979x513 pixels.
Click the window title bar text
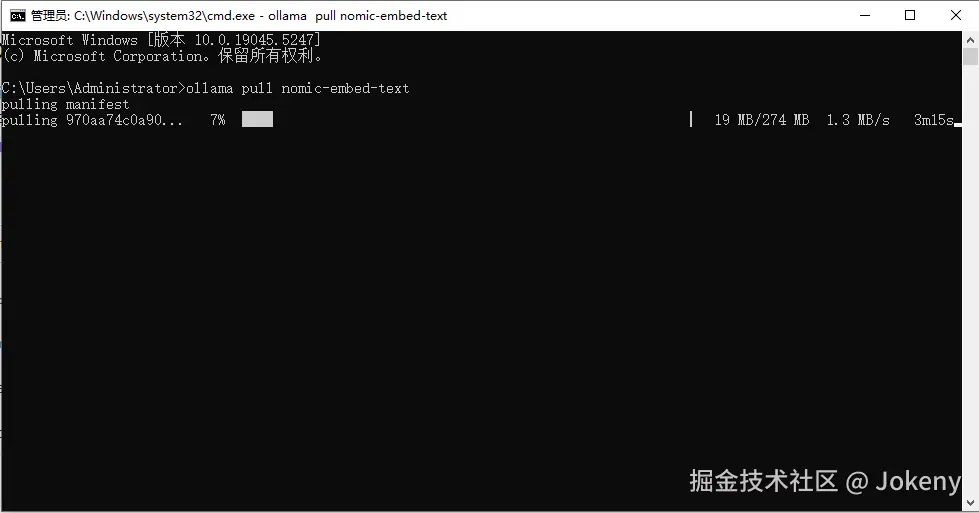point(239,16)
